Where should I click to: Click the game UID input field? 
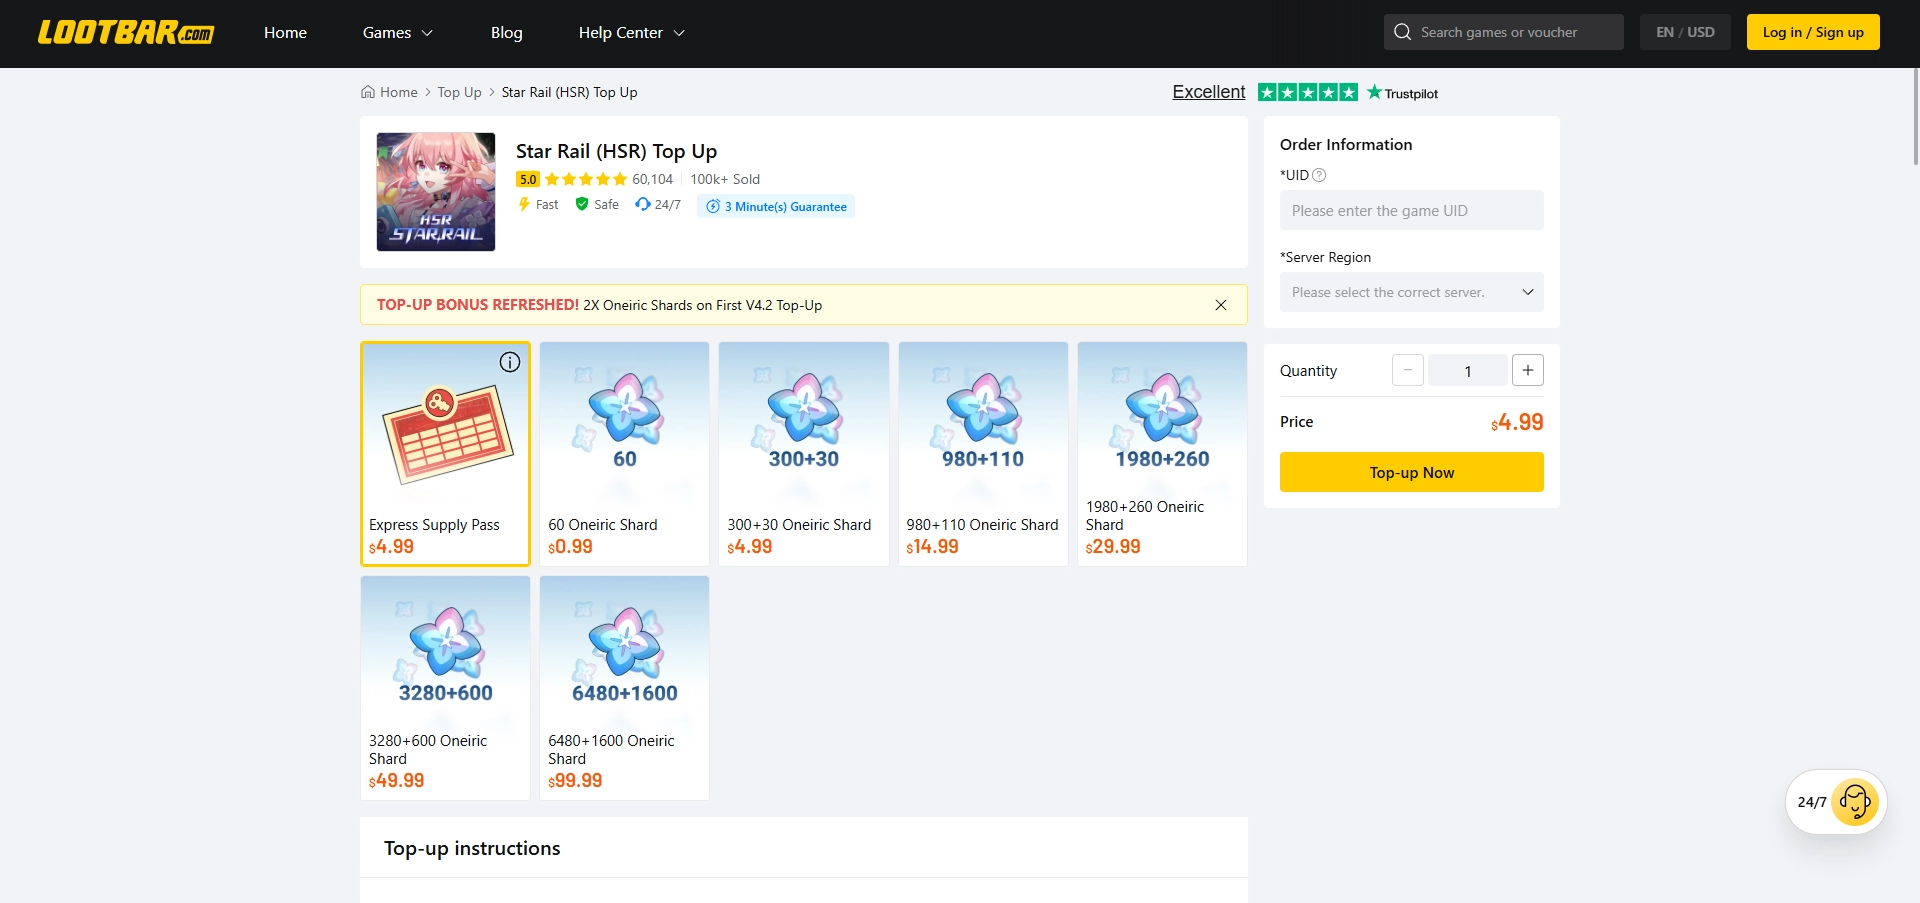tap(1412, 210)
